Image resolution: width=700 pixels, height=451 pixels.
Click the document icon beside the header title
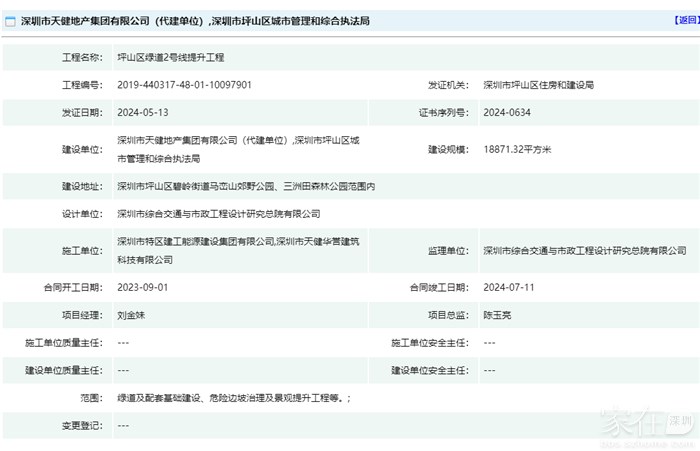pyautogui.click(x=12, y=20)
